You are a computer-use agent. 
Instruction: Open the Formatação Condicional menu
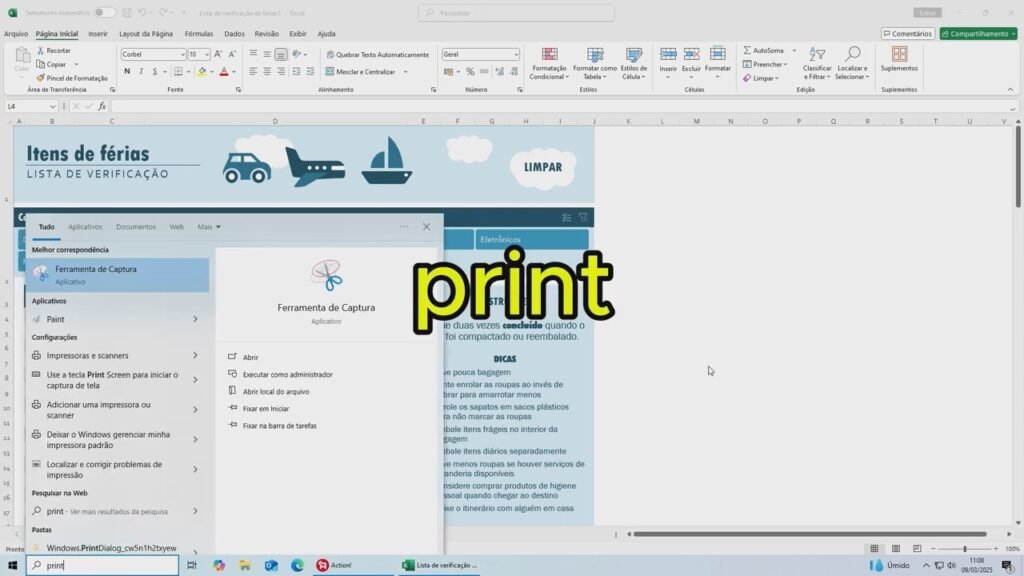(548, 62)
